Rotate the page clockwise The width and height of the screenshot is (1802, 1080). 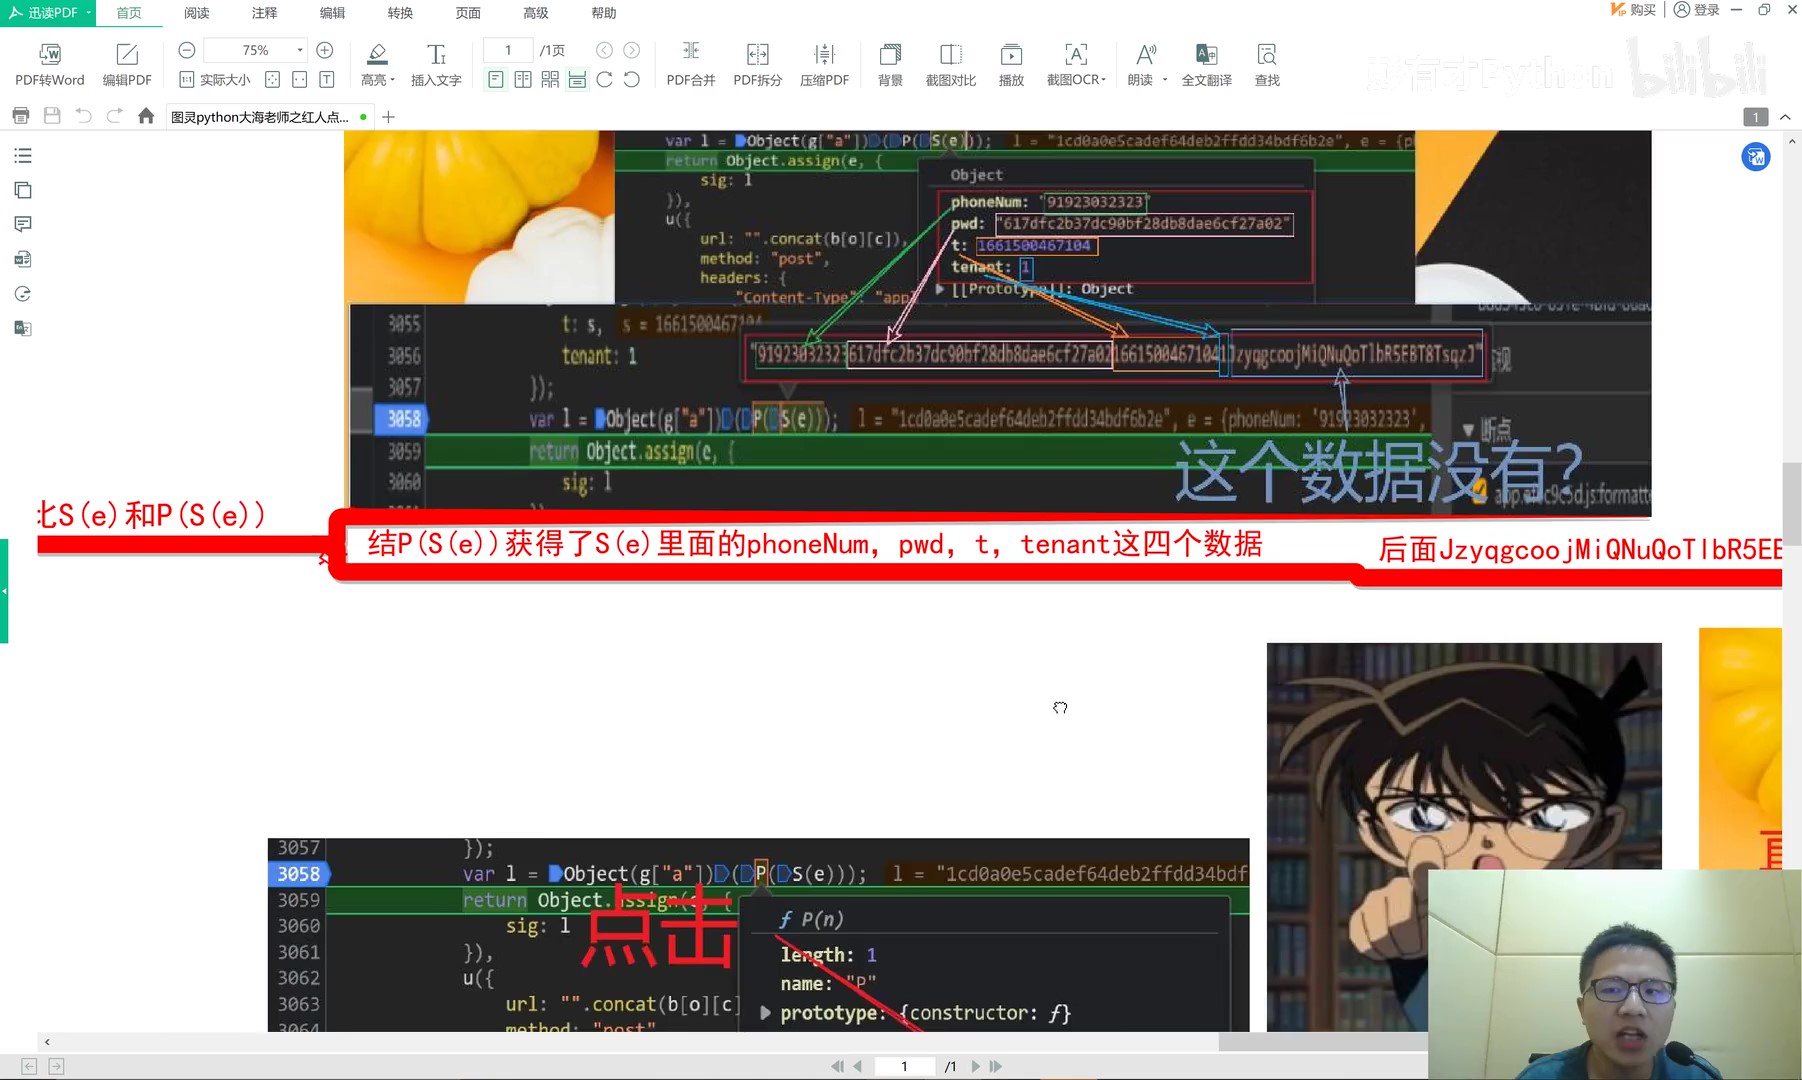point(604,80)
